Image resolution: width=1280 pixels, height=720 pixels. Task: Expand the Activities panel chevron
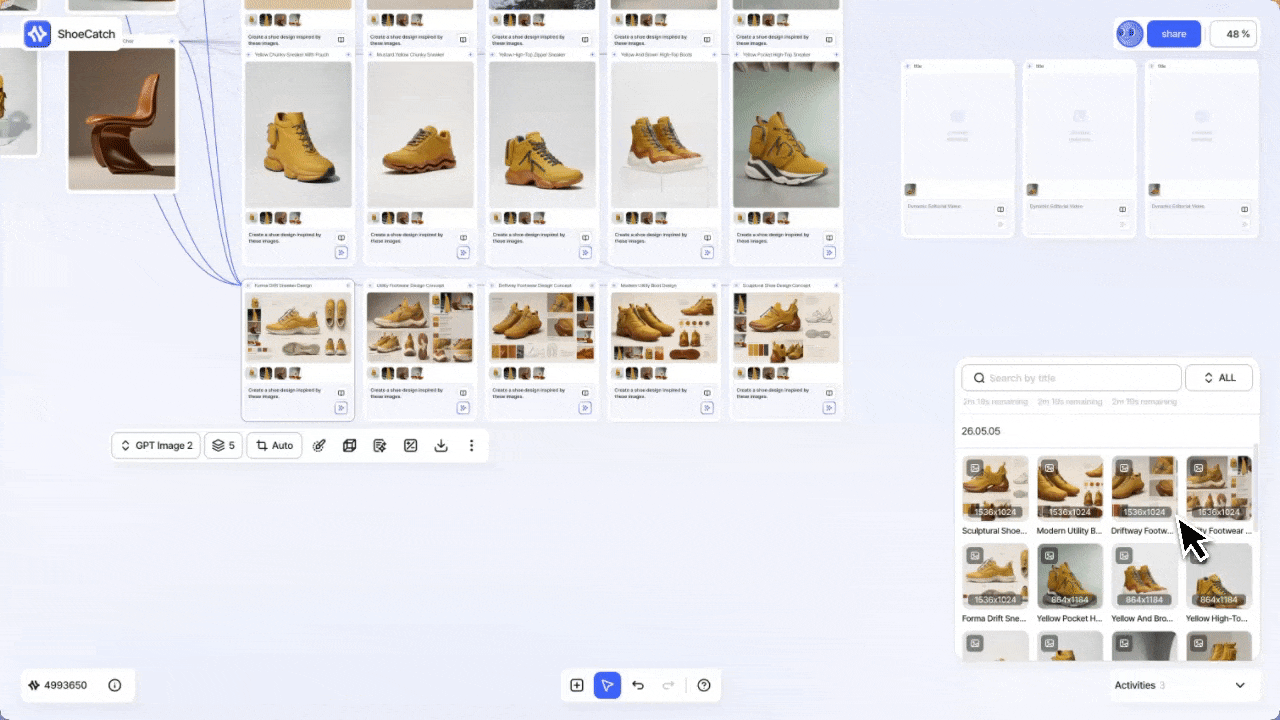coord(1240,685)
